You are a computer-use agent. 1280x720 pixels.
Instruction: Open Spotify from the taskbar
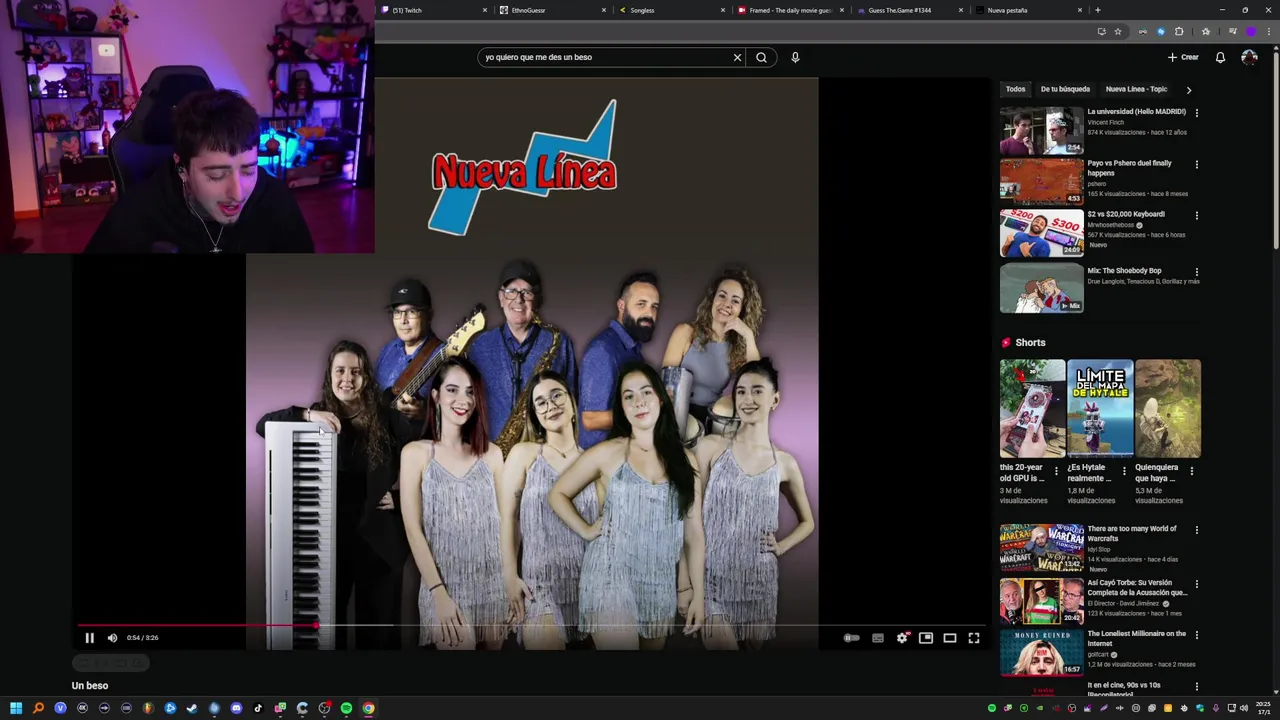(x=346, y=708)
